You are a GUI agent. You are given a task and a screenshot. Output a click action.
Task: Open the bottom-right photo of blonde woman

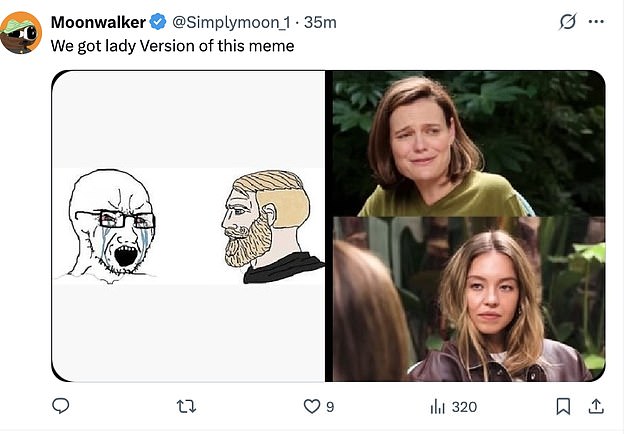(468, 300)
